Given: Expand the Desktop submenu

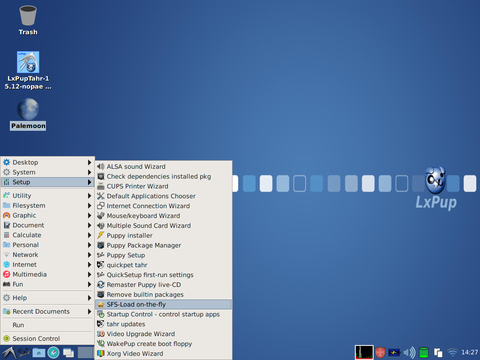Looking at the screenshot, I should pos(47,162).
